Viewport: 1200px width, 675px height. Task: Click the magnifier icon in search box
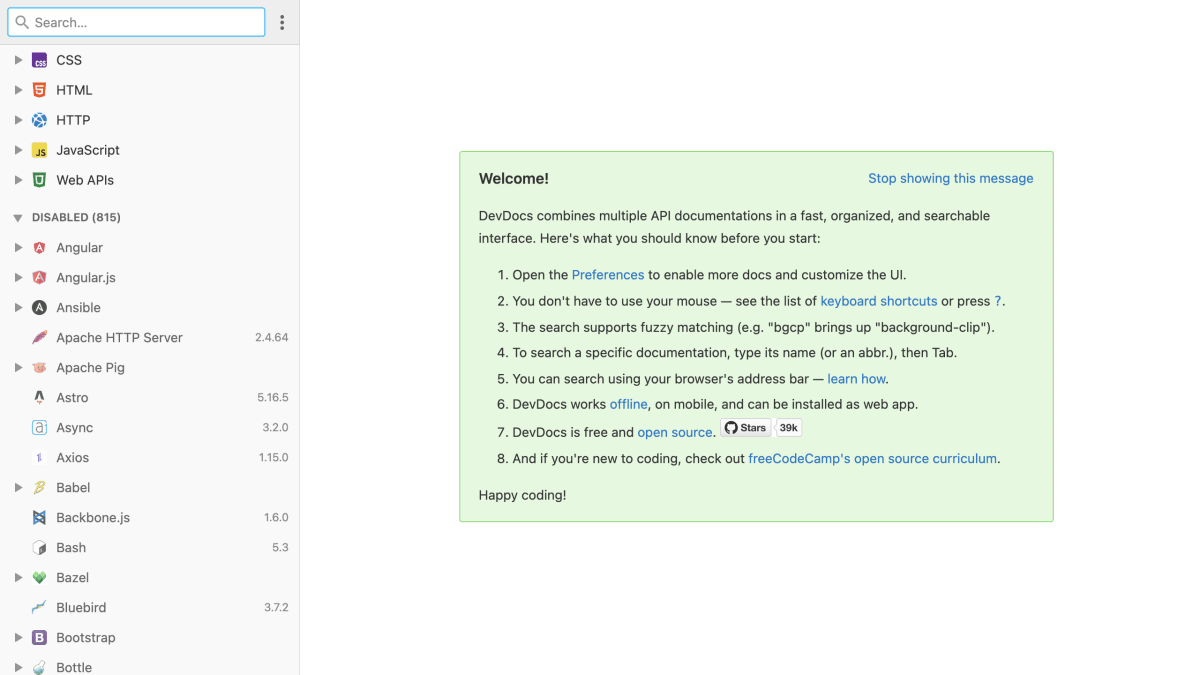pos(22,22)
